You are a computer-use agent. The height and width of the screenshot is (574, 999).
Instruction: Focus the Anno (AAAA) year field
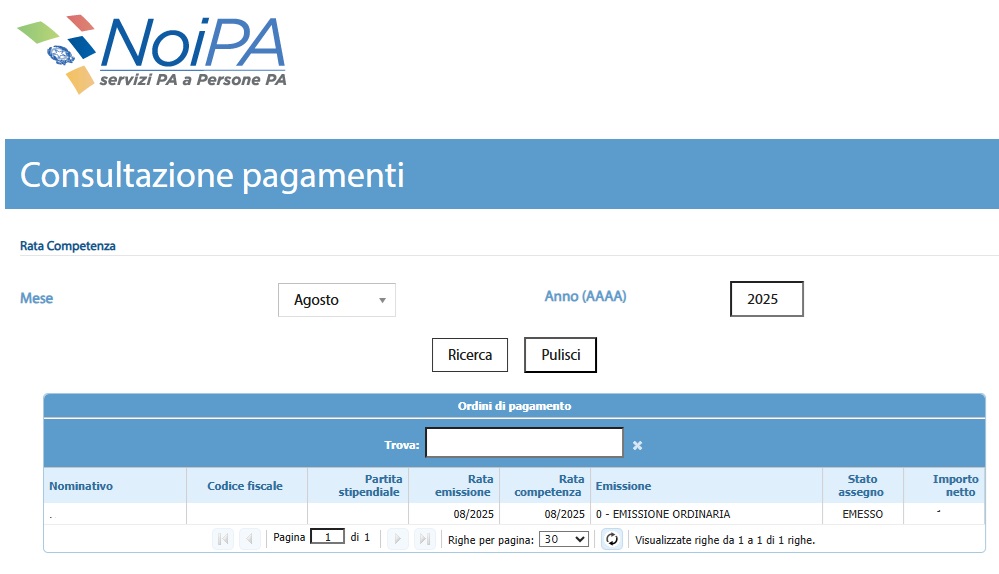click(767, 299)
